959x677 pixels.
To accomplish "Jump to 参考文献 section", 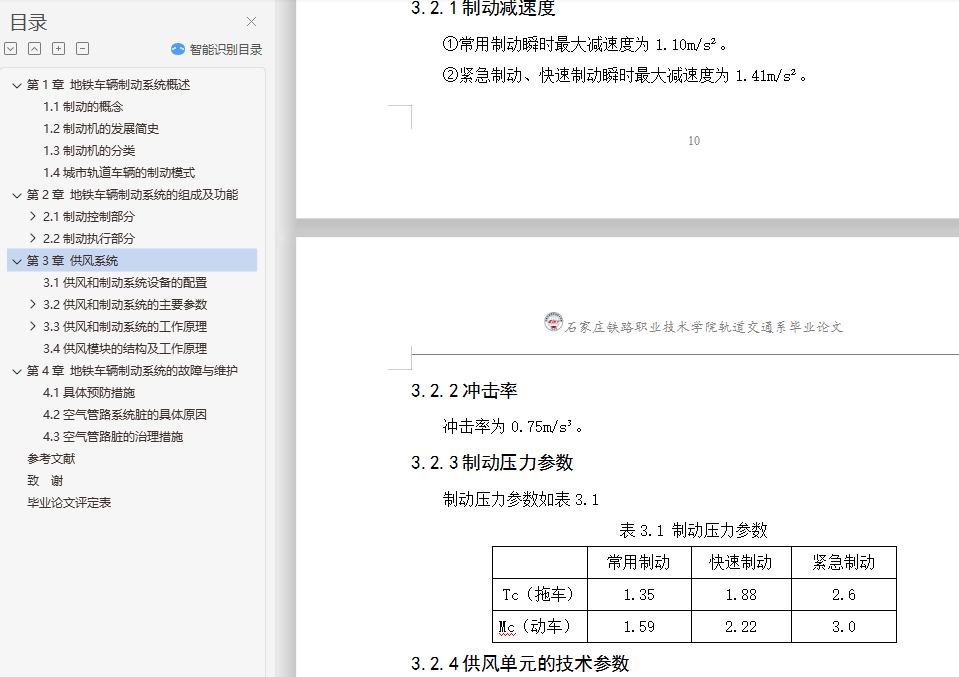I will 51,459.
